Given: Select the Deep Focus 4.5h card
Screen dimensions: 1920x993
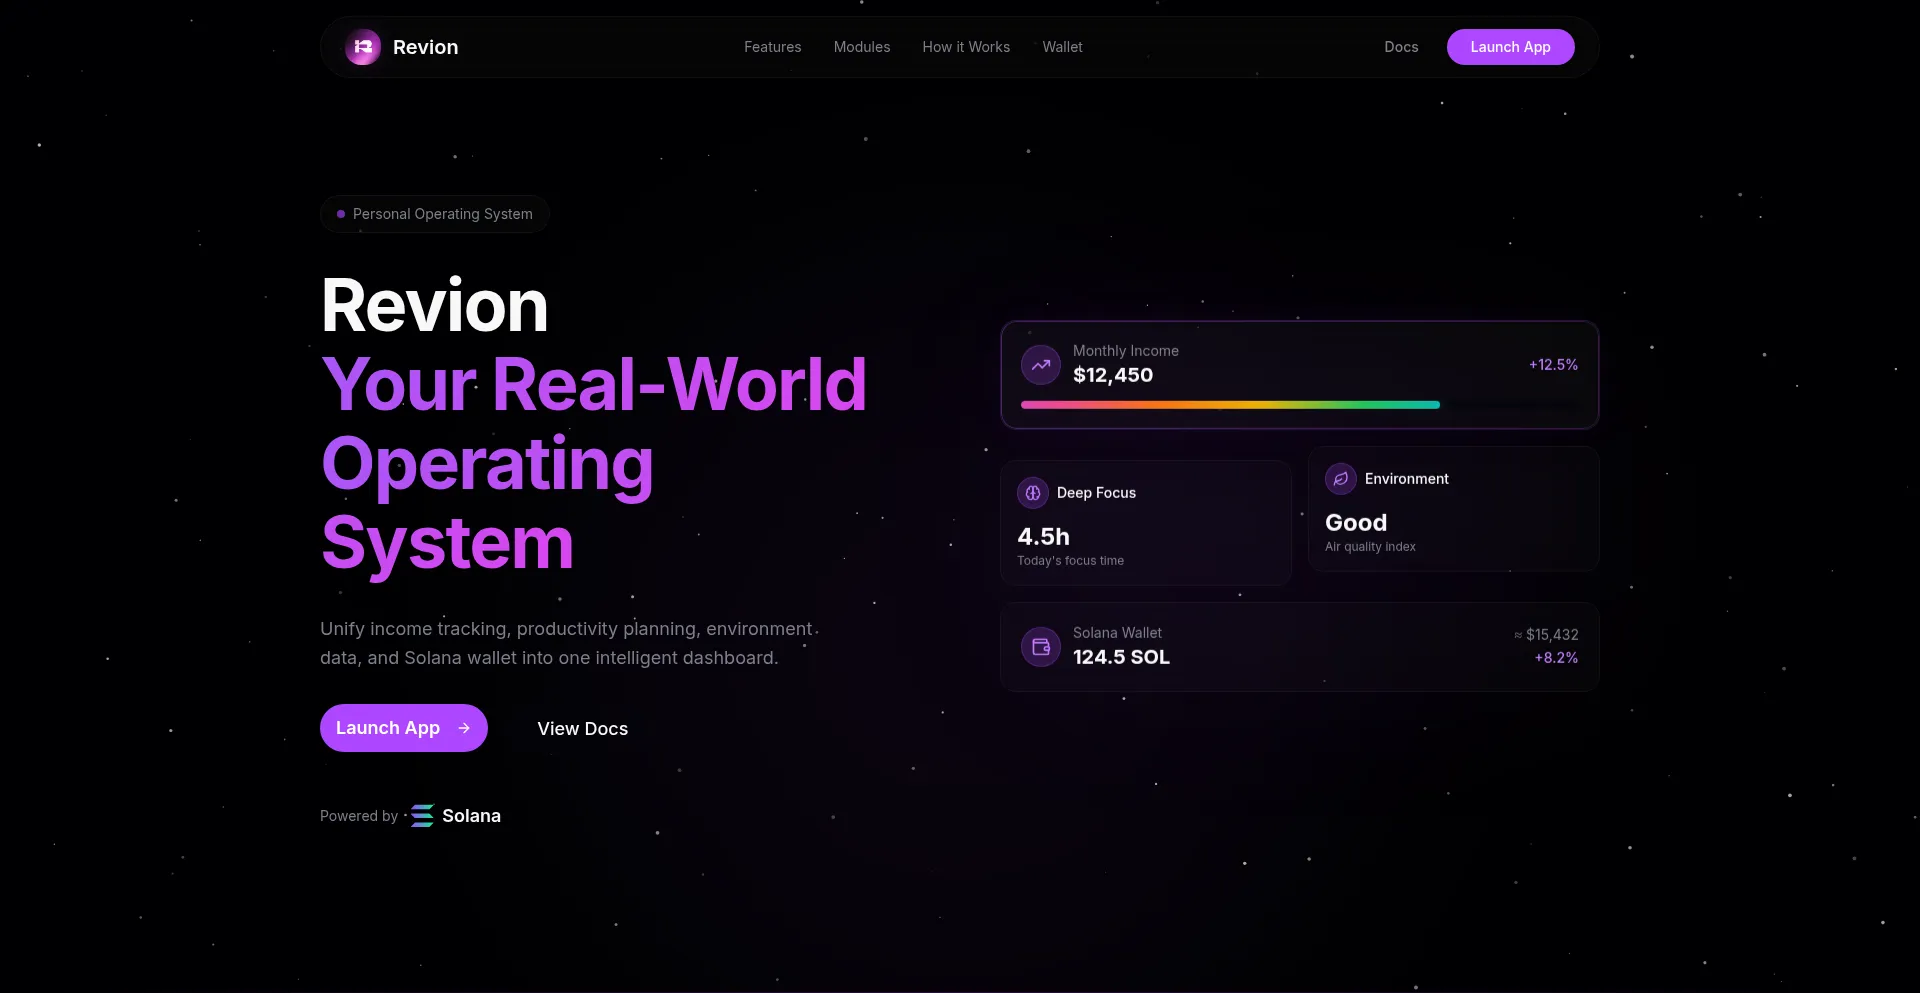Looking at the screenshot, I should pyautogui.click(x=1146, y=523).
